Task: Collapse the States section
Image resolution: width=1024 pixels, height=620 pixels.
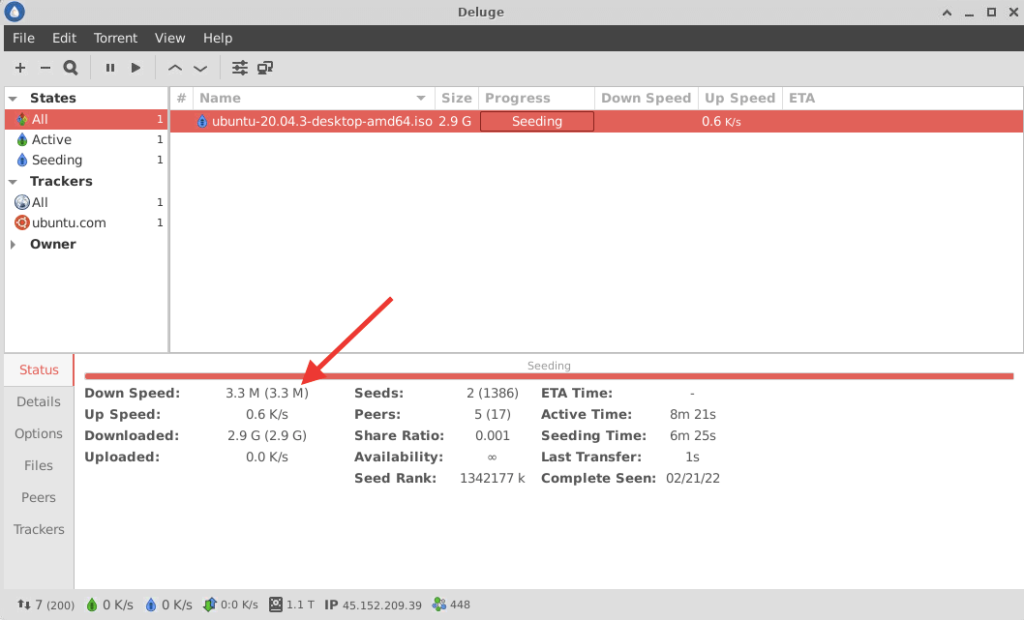Action: 12,99
